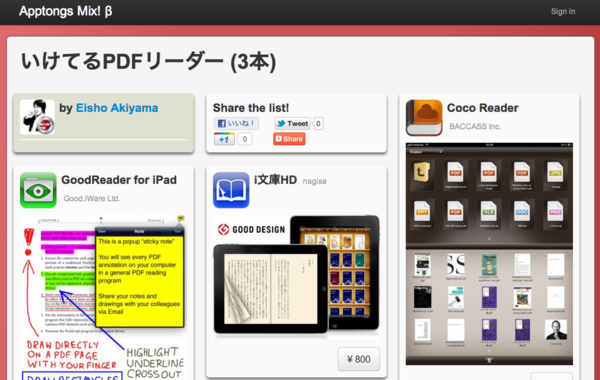Screen dimensions: 600x380
Task: Click the Sign in link
Action: pos(562,11)
